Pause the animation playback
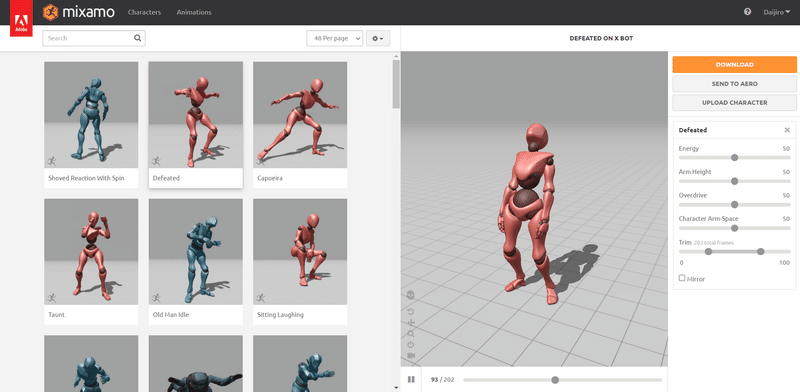 (x=411, y=379)
